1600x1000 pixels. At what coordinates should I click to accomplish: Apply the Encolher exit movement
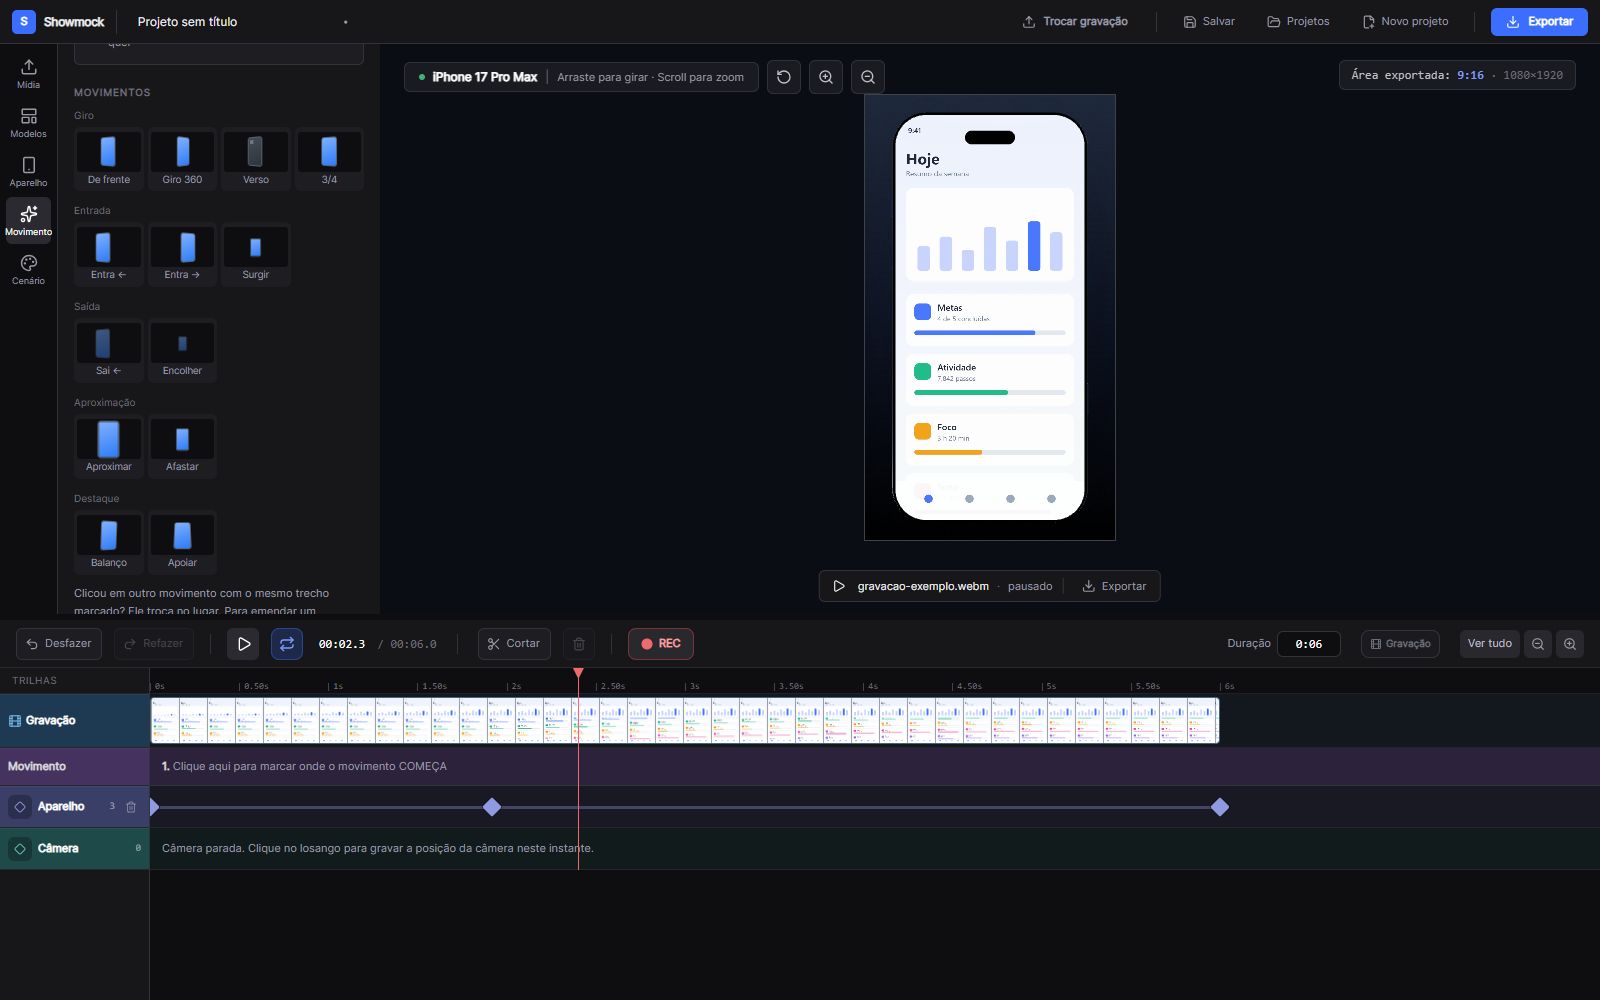pos(182,350)
